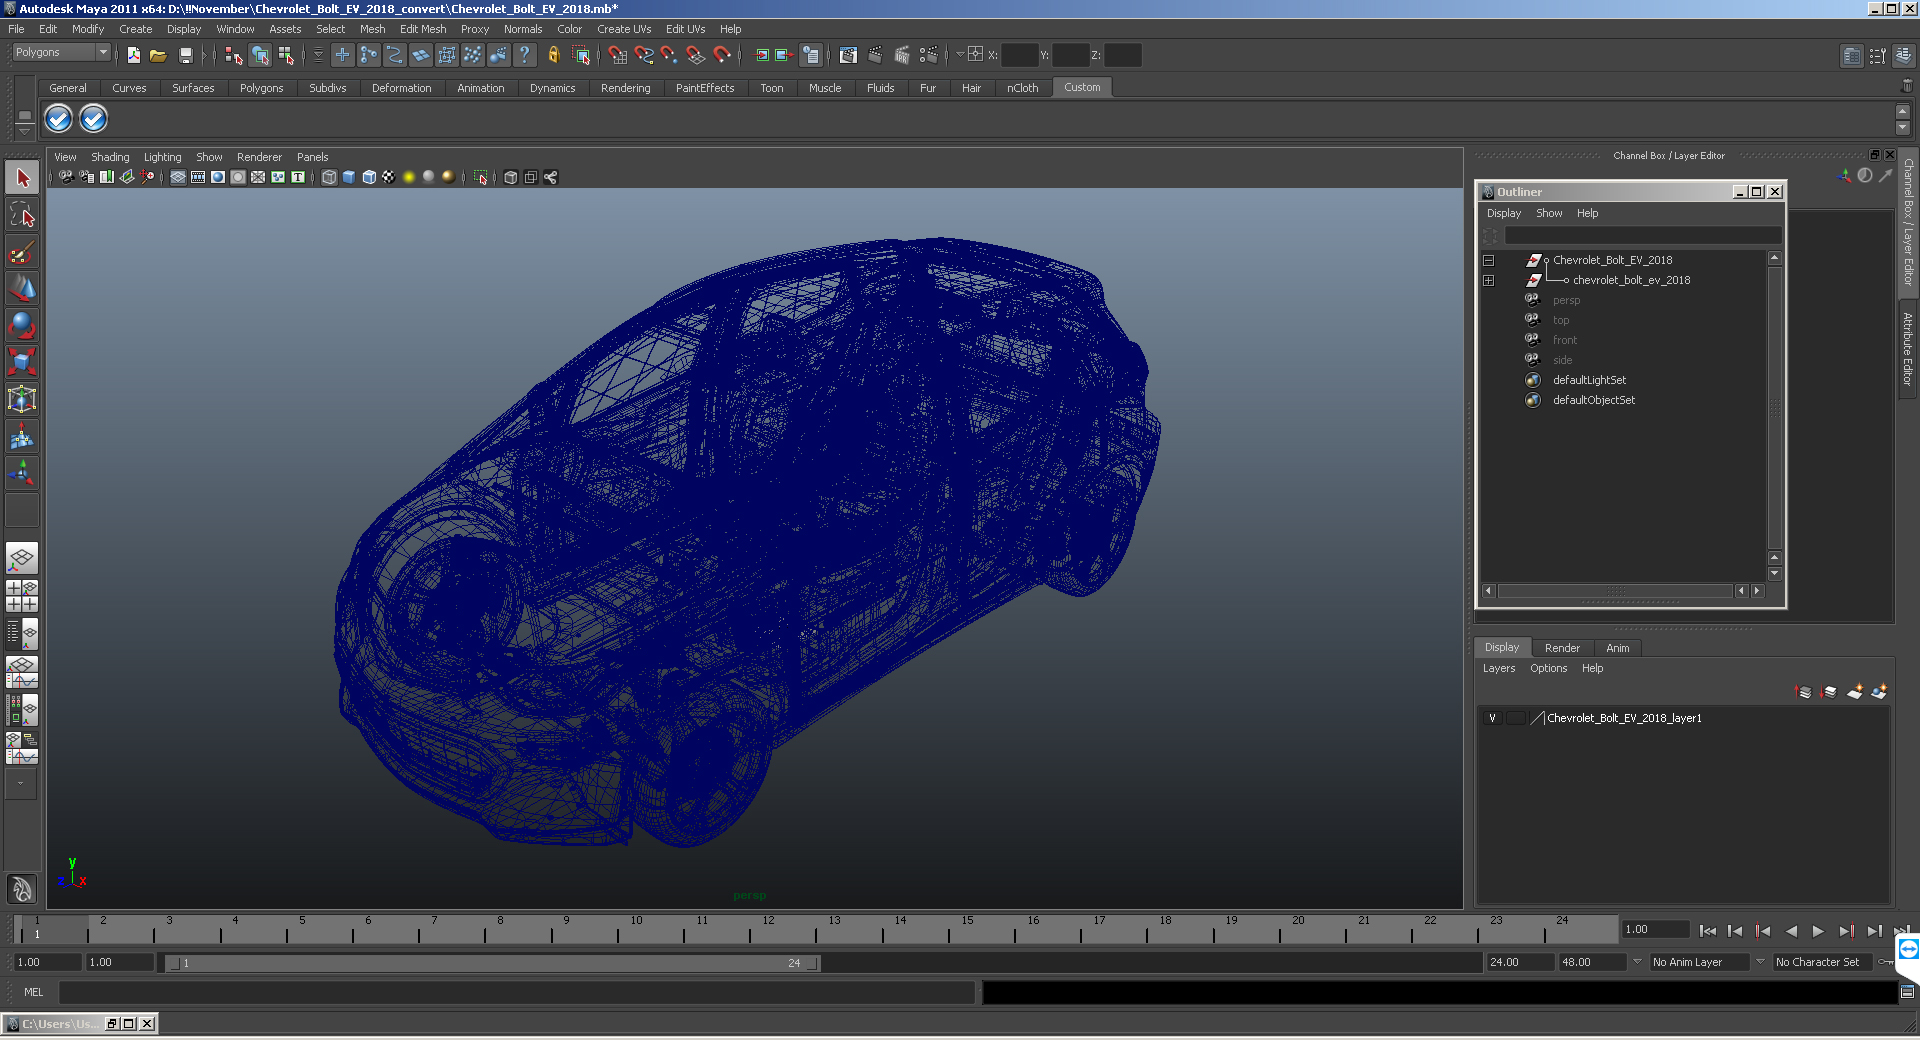Open shelf menu arrow below shelf tab icon
The width and height of the screenshot is (1920, 1040).
[24, 131]
